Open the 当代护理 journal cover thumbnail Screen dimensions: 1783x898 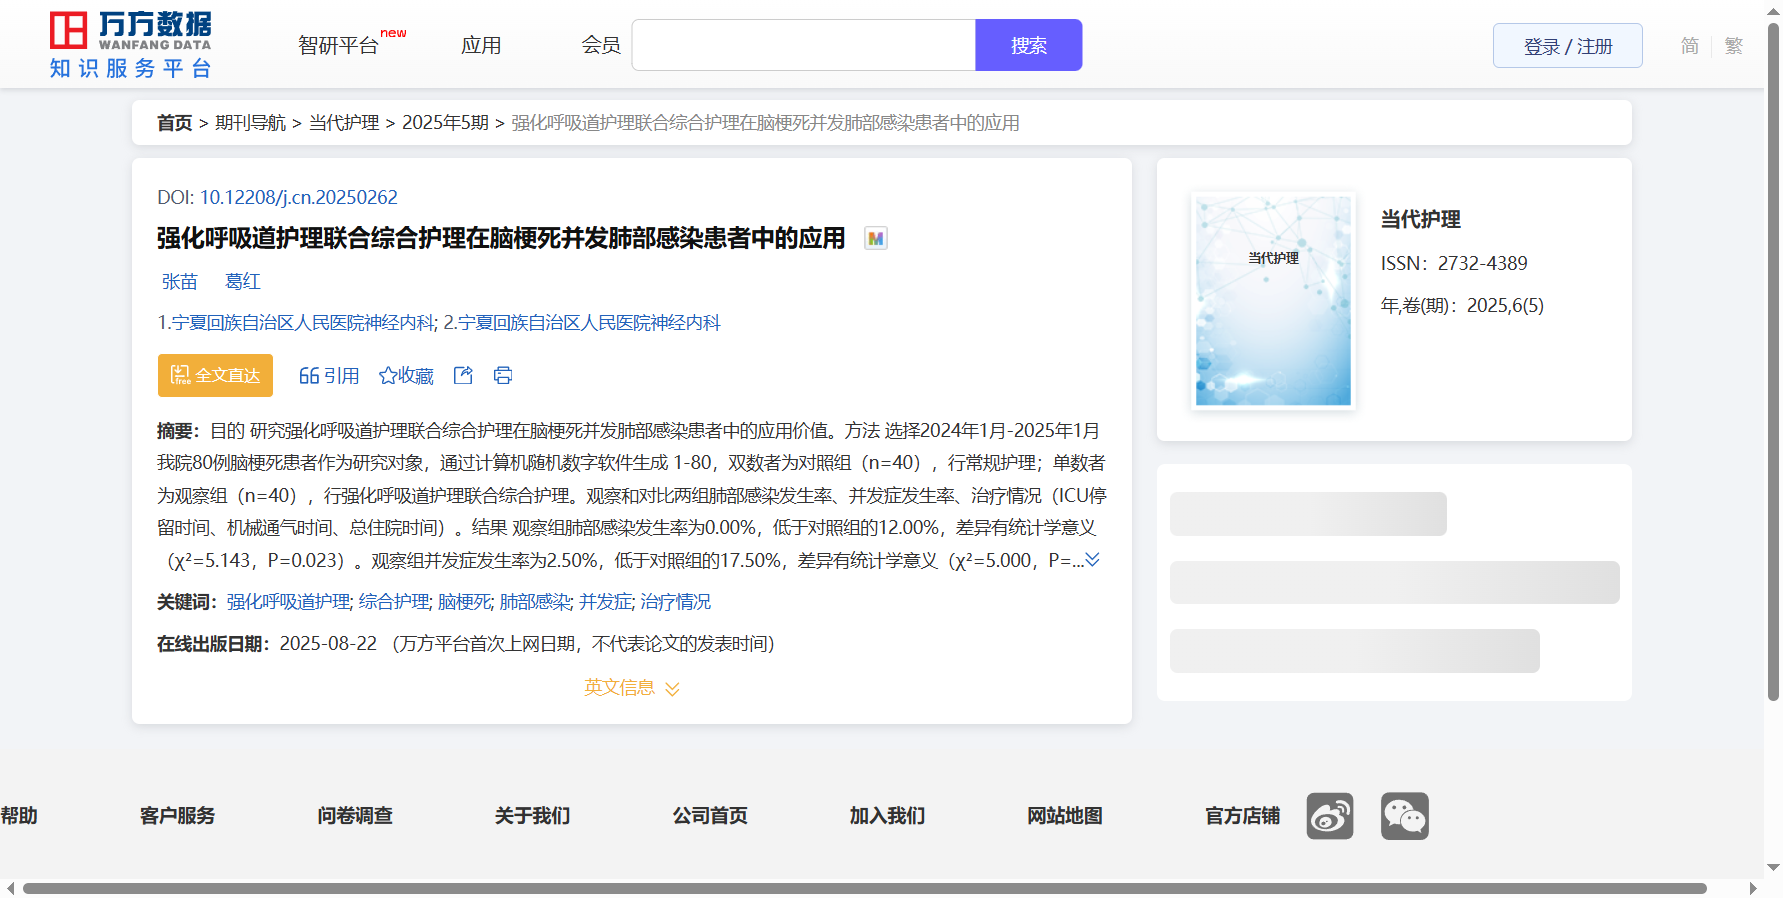click(1273, 300)
